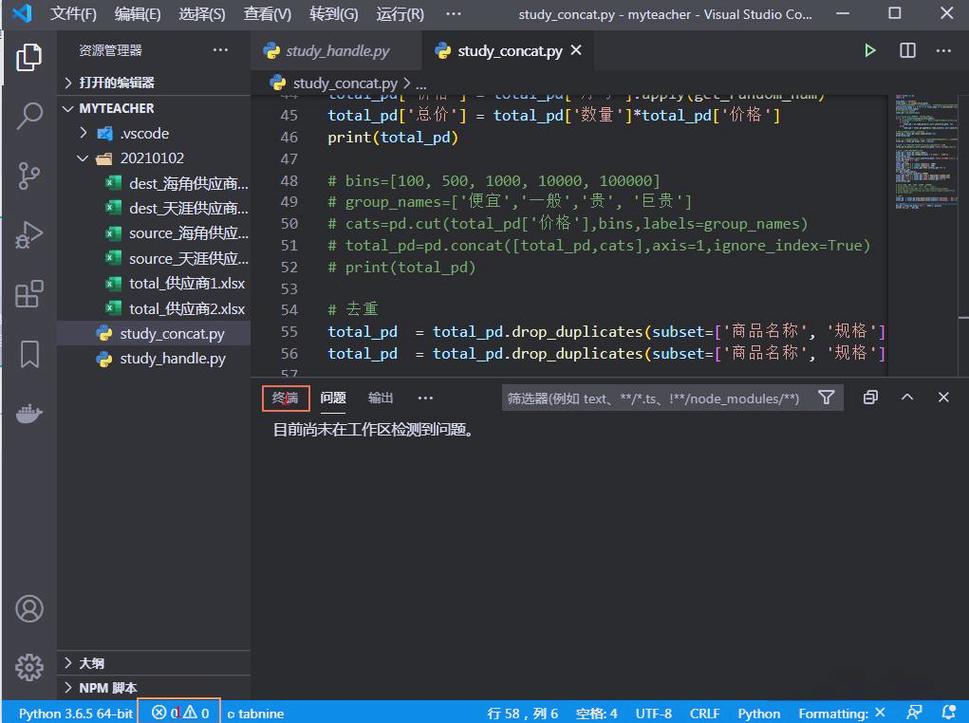Open the Run and Debug view
The width and height of the screenshot is (969, 723).
[x=28, y=235]
